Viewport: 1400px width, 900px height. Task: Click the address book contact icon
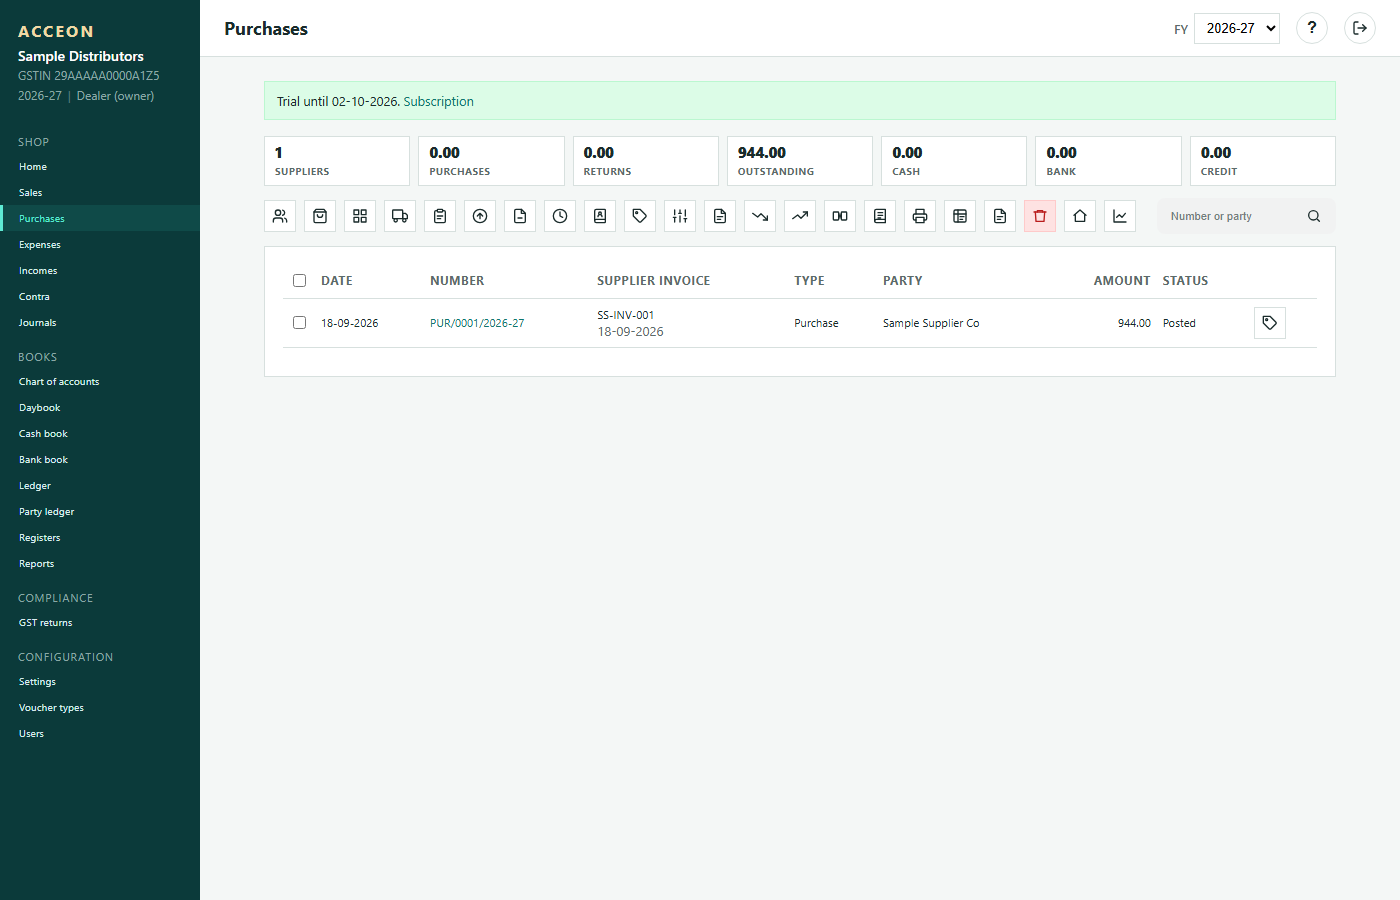600,216
